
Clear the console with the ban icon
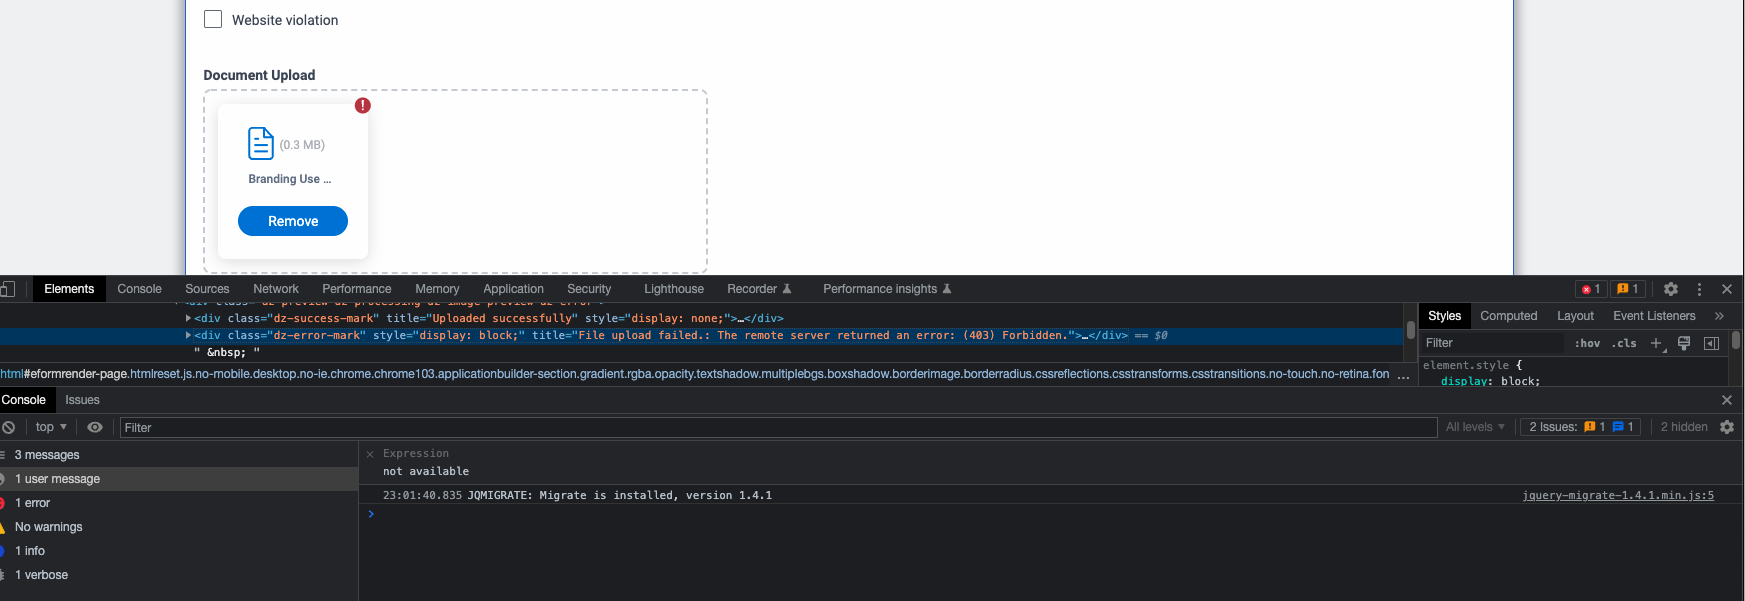[9, 427]
